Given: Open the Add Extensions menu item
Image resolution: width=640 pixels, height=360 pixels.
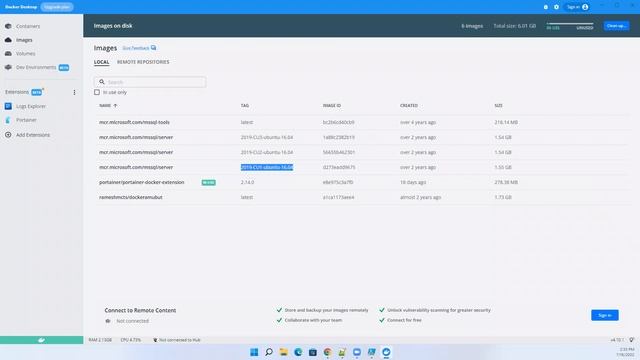Looking at the screenshot, I should point(33,135).
